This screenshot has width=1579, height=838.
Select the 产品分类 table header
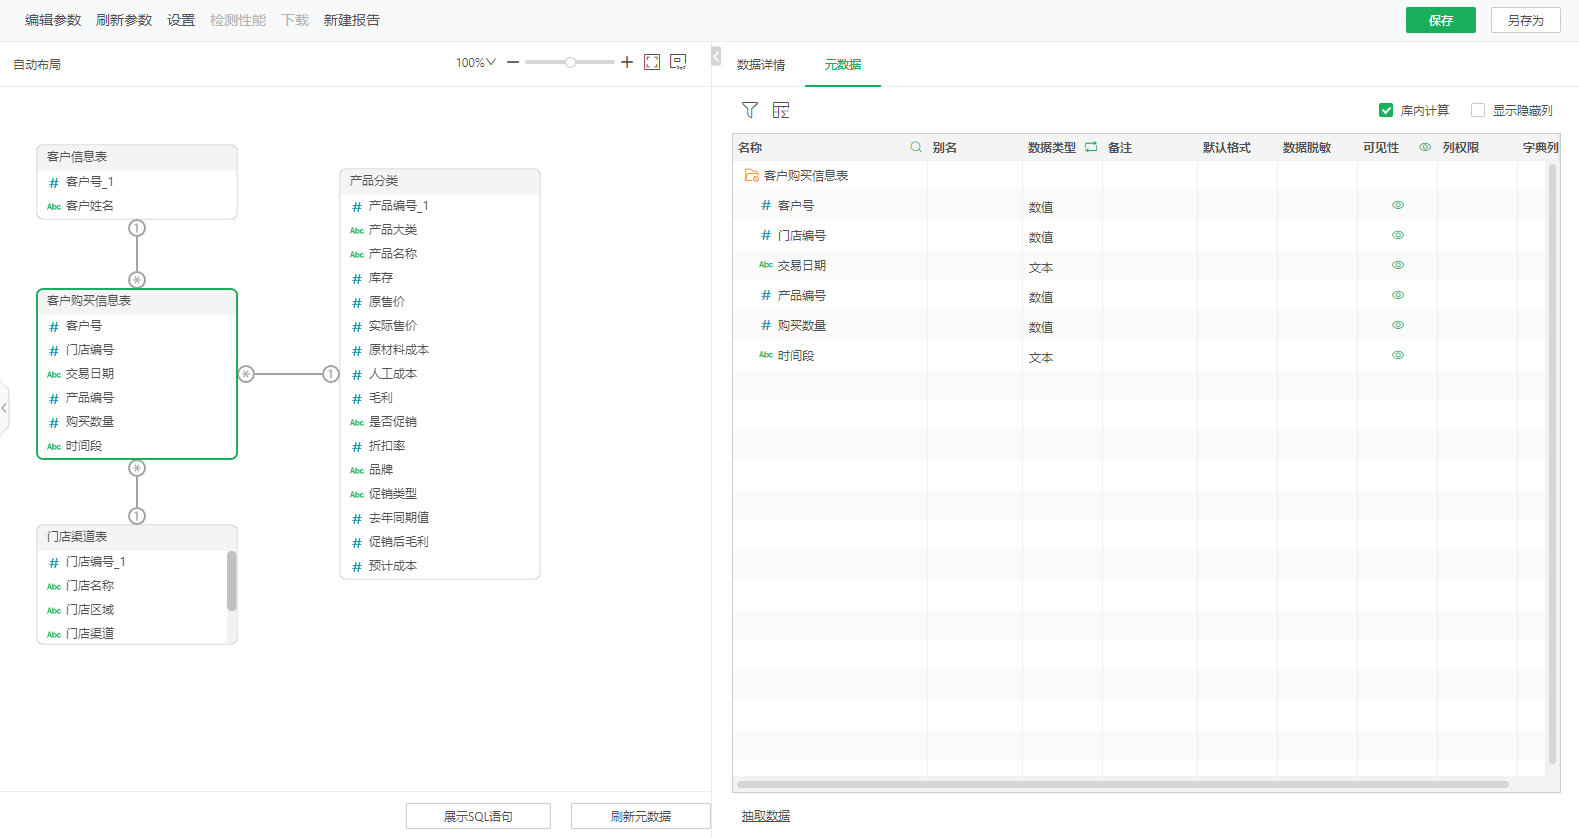point(440,181)
